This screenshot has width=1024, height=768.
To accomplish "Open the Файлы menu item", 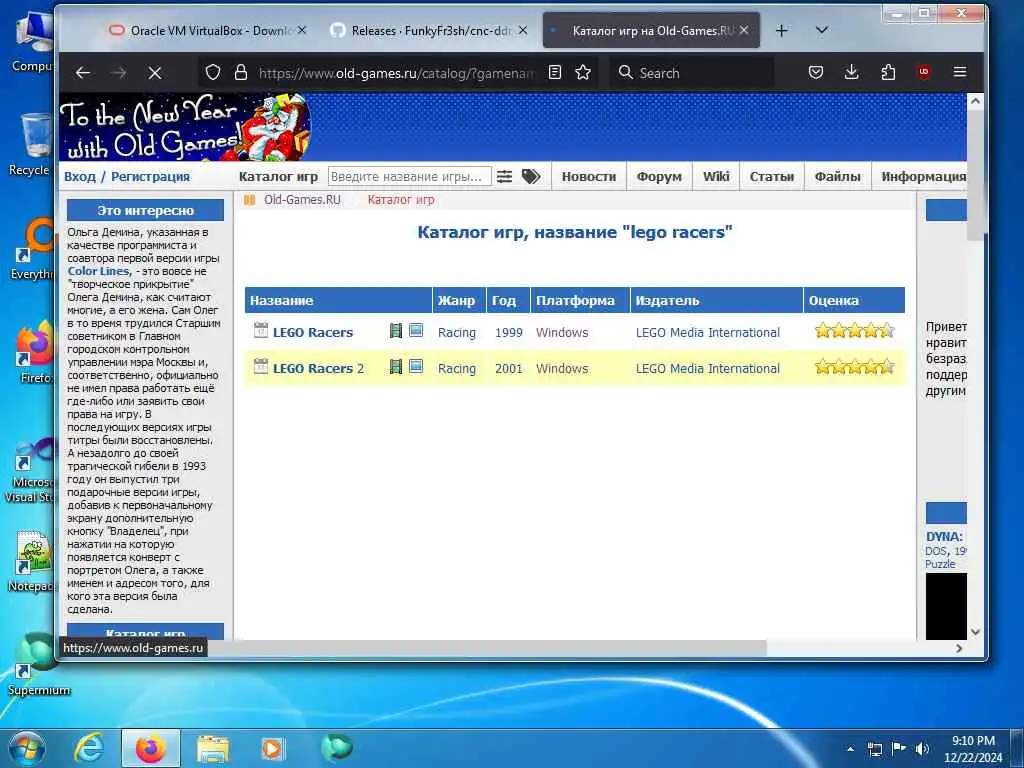I will coord(838,176).
